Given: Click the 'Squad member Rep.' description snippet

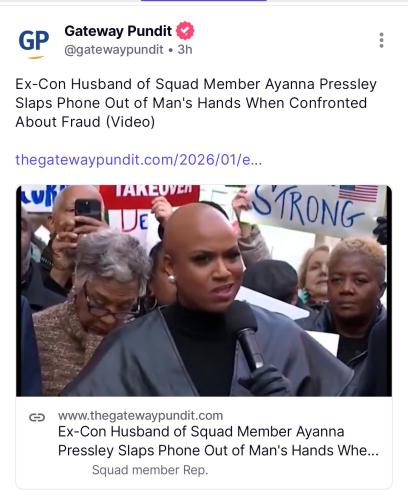Looking at the screenshot, I should pos(150,470).
